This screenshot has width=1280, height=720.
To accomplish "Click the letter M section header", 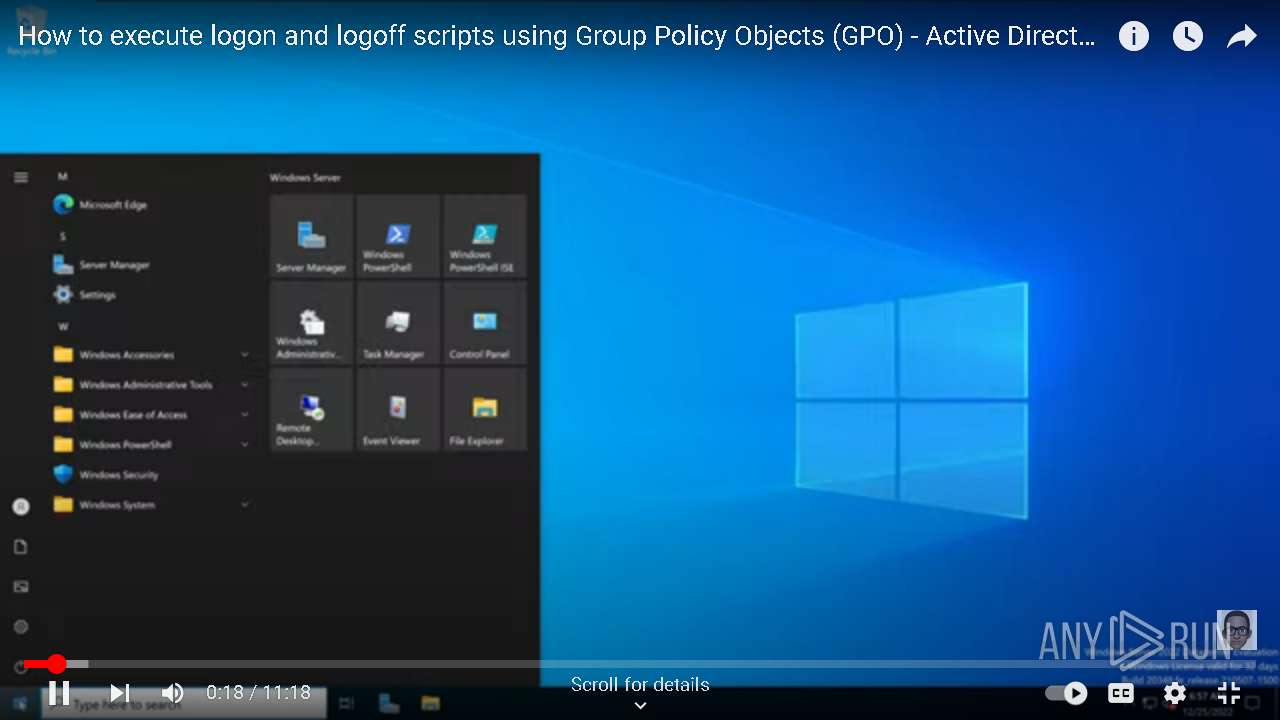I will [x=62, y=177].
